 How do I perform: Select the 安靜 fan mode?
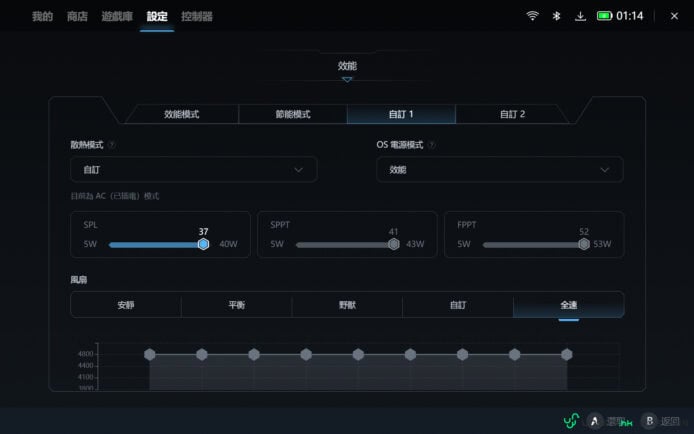point(125,305)
